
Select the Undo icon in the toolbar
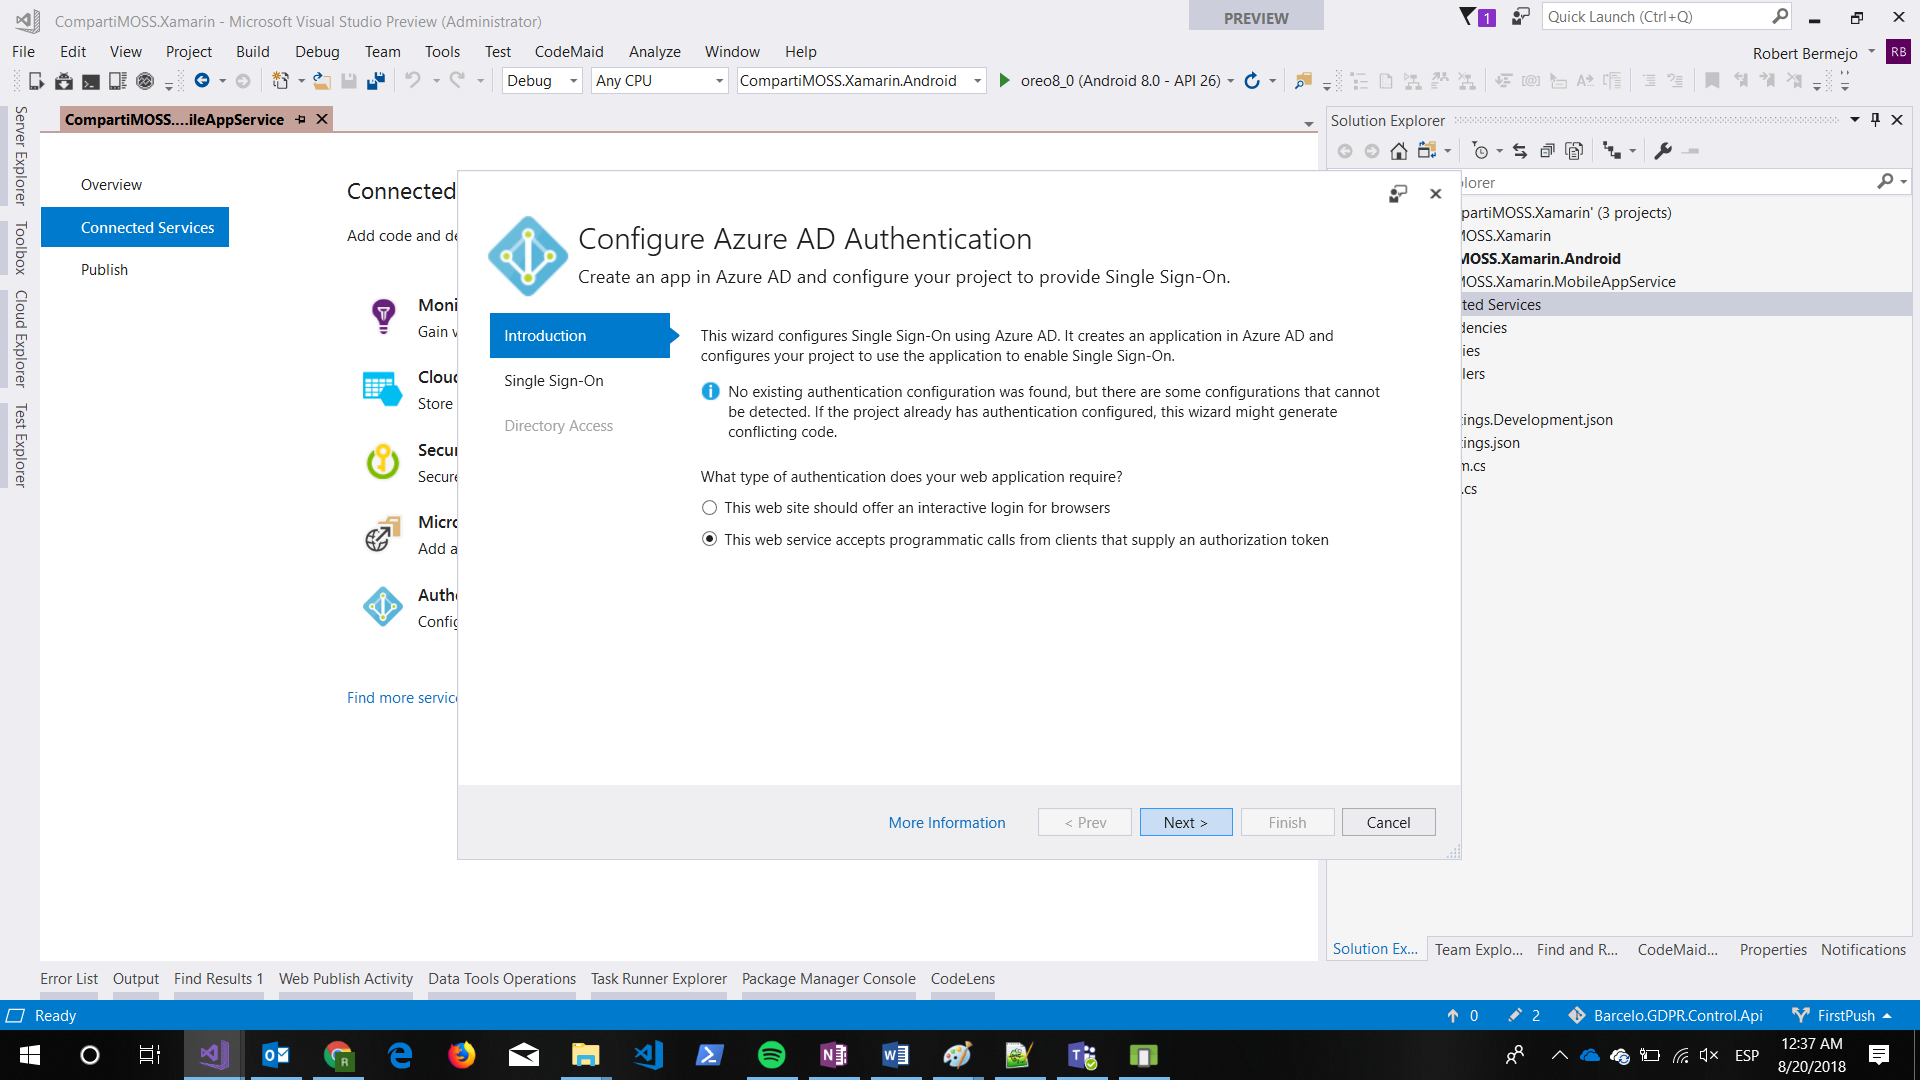pos(413,81)
